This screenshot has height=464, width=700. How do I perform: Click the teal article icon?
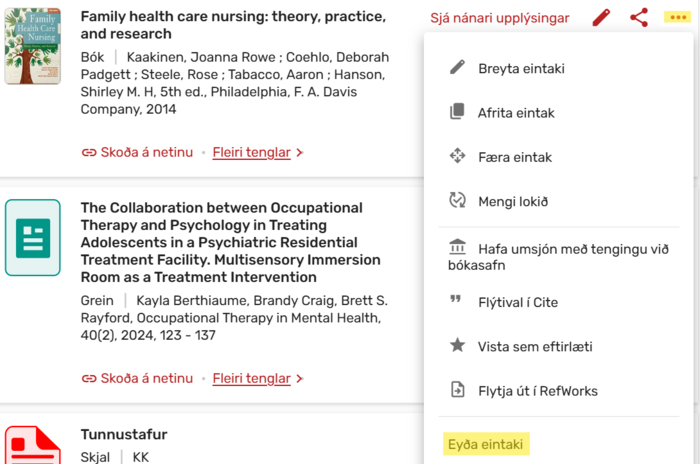(32, 238)
